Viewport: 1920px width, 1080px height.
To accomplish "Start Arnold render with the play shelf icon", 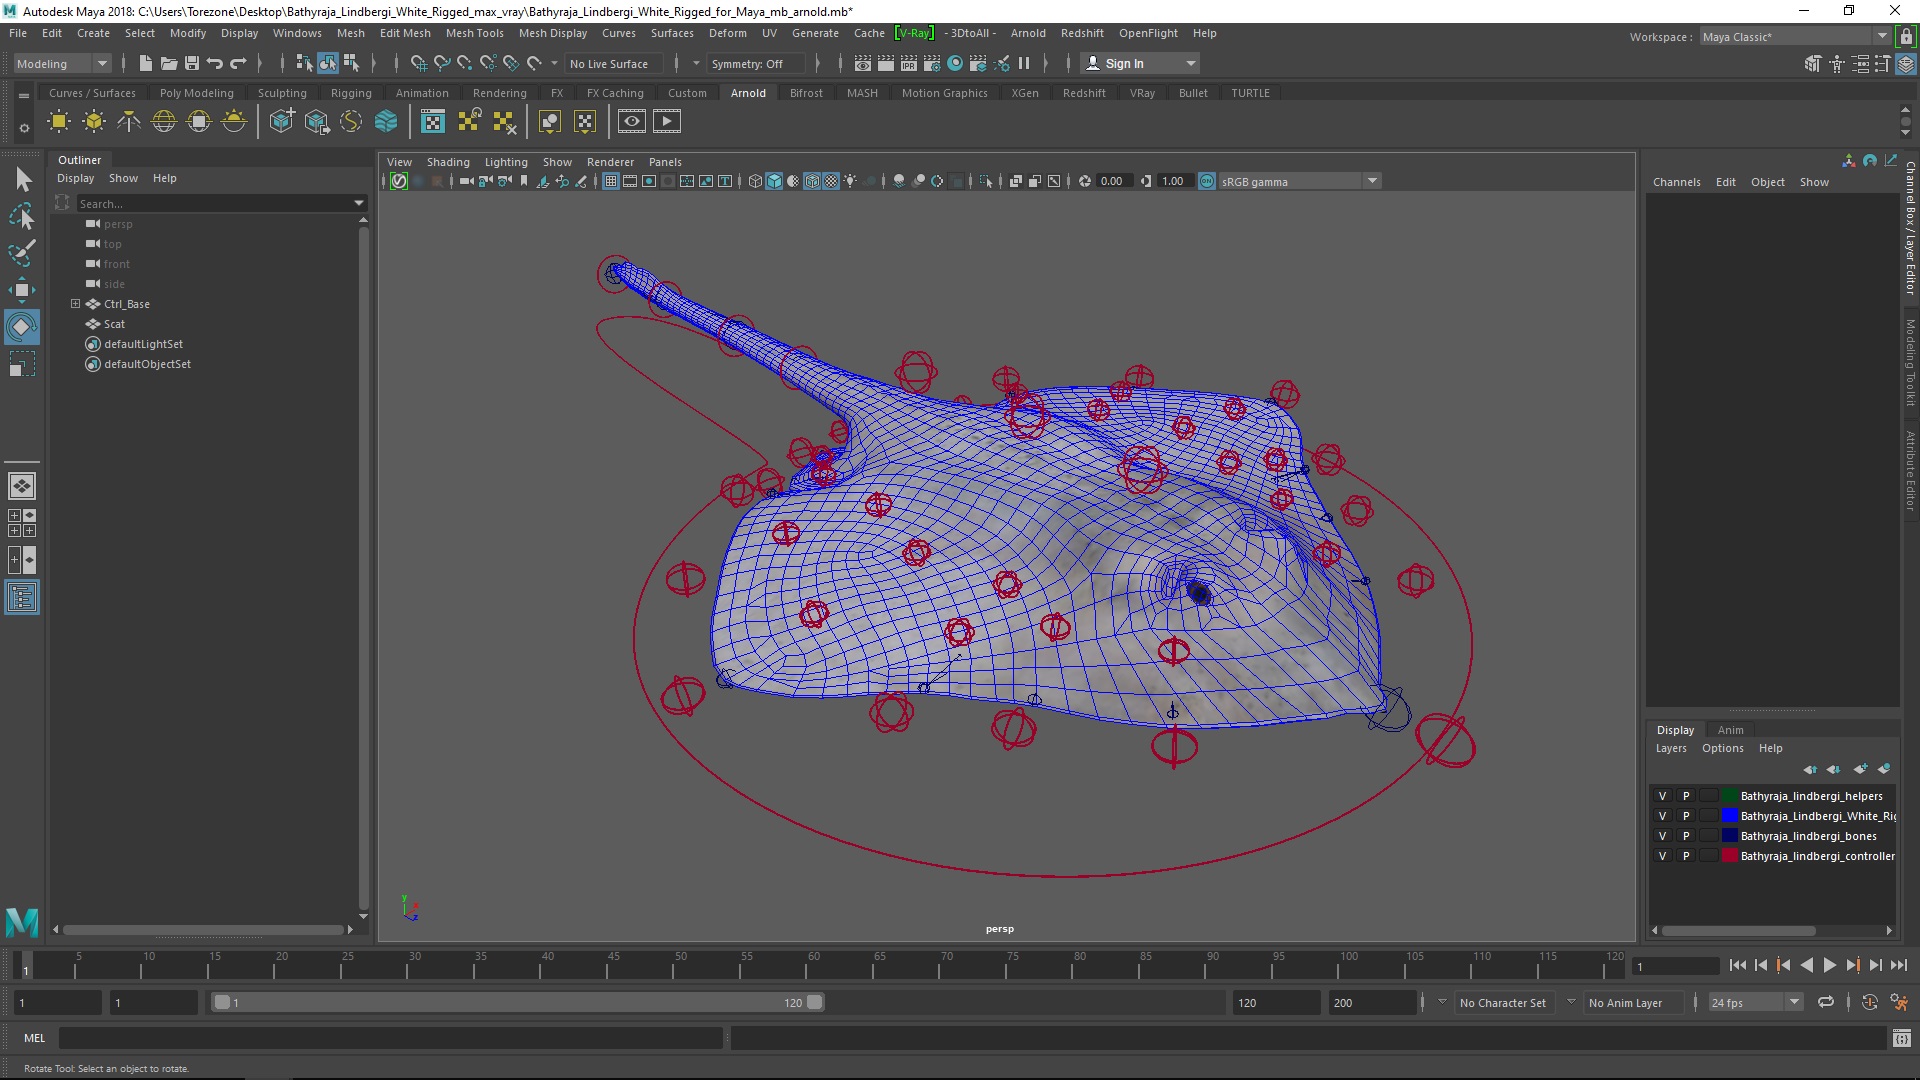I will tap(667, 122).
